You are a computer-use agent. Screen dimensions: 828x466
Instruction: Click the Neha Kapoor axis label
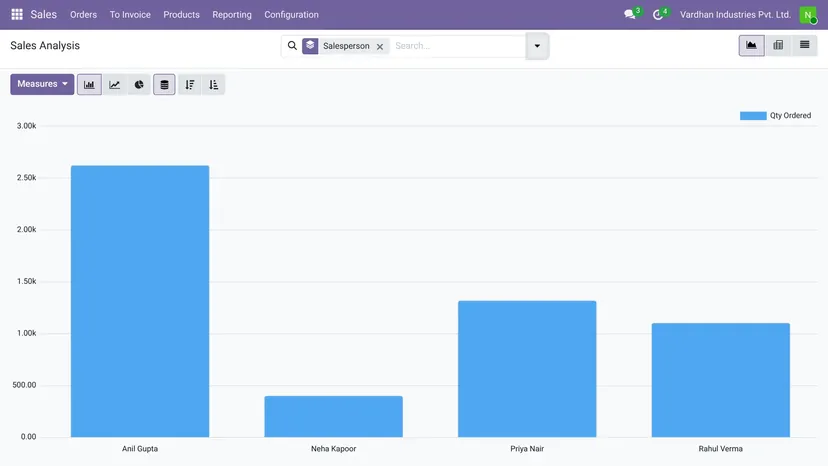[333, 449]
